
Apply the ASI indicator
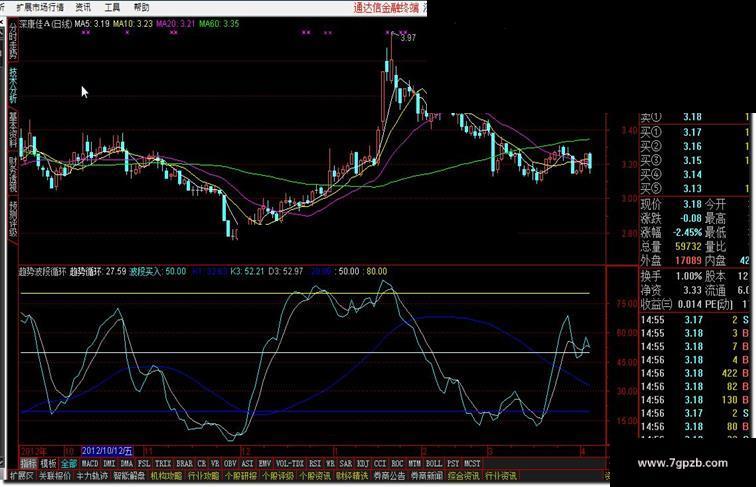coord(247,463)
